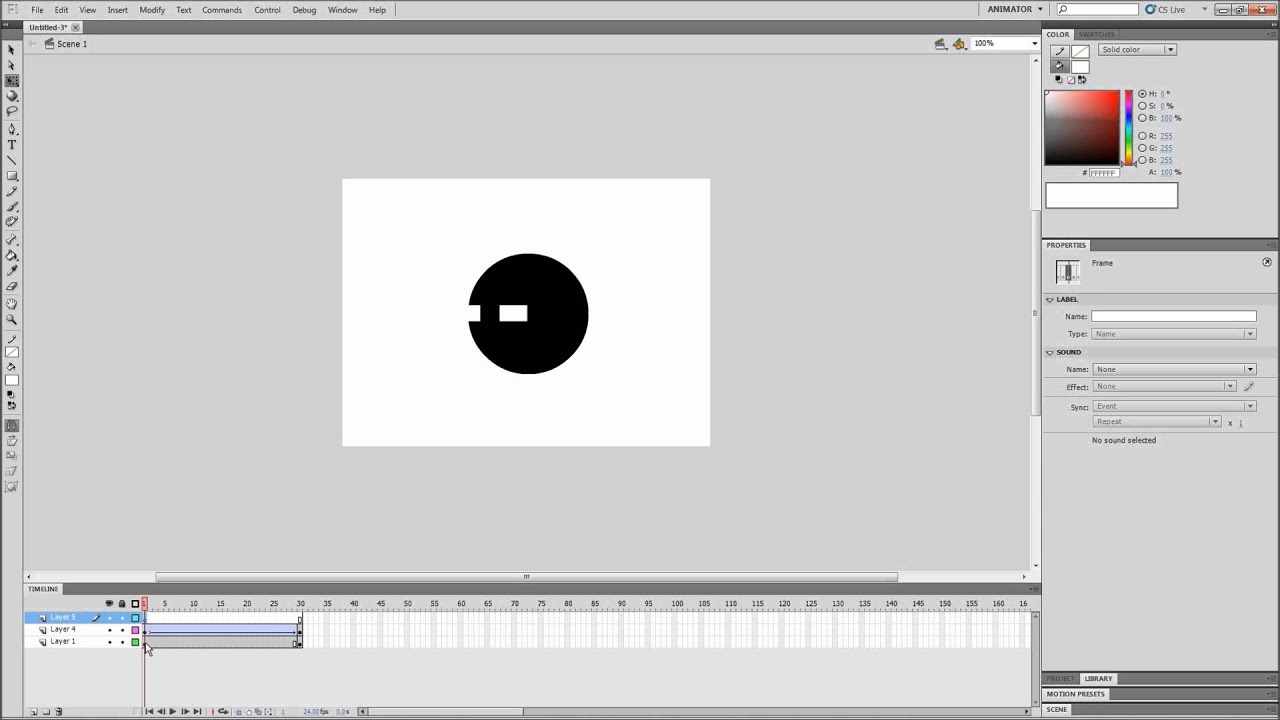Select the Selection arrow tool
1280x720 pixels.
(12, 50)
